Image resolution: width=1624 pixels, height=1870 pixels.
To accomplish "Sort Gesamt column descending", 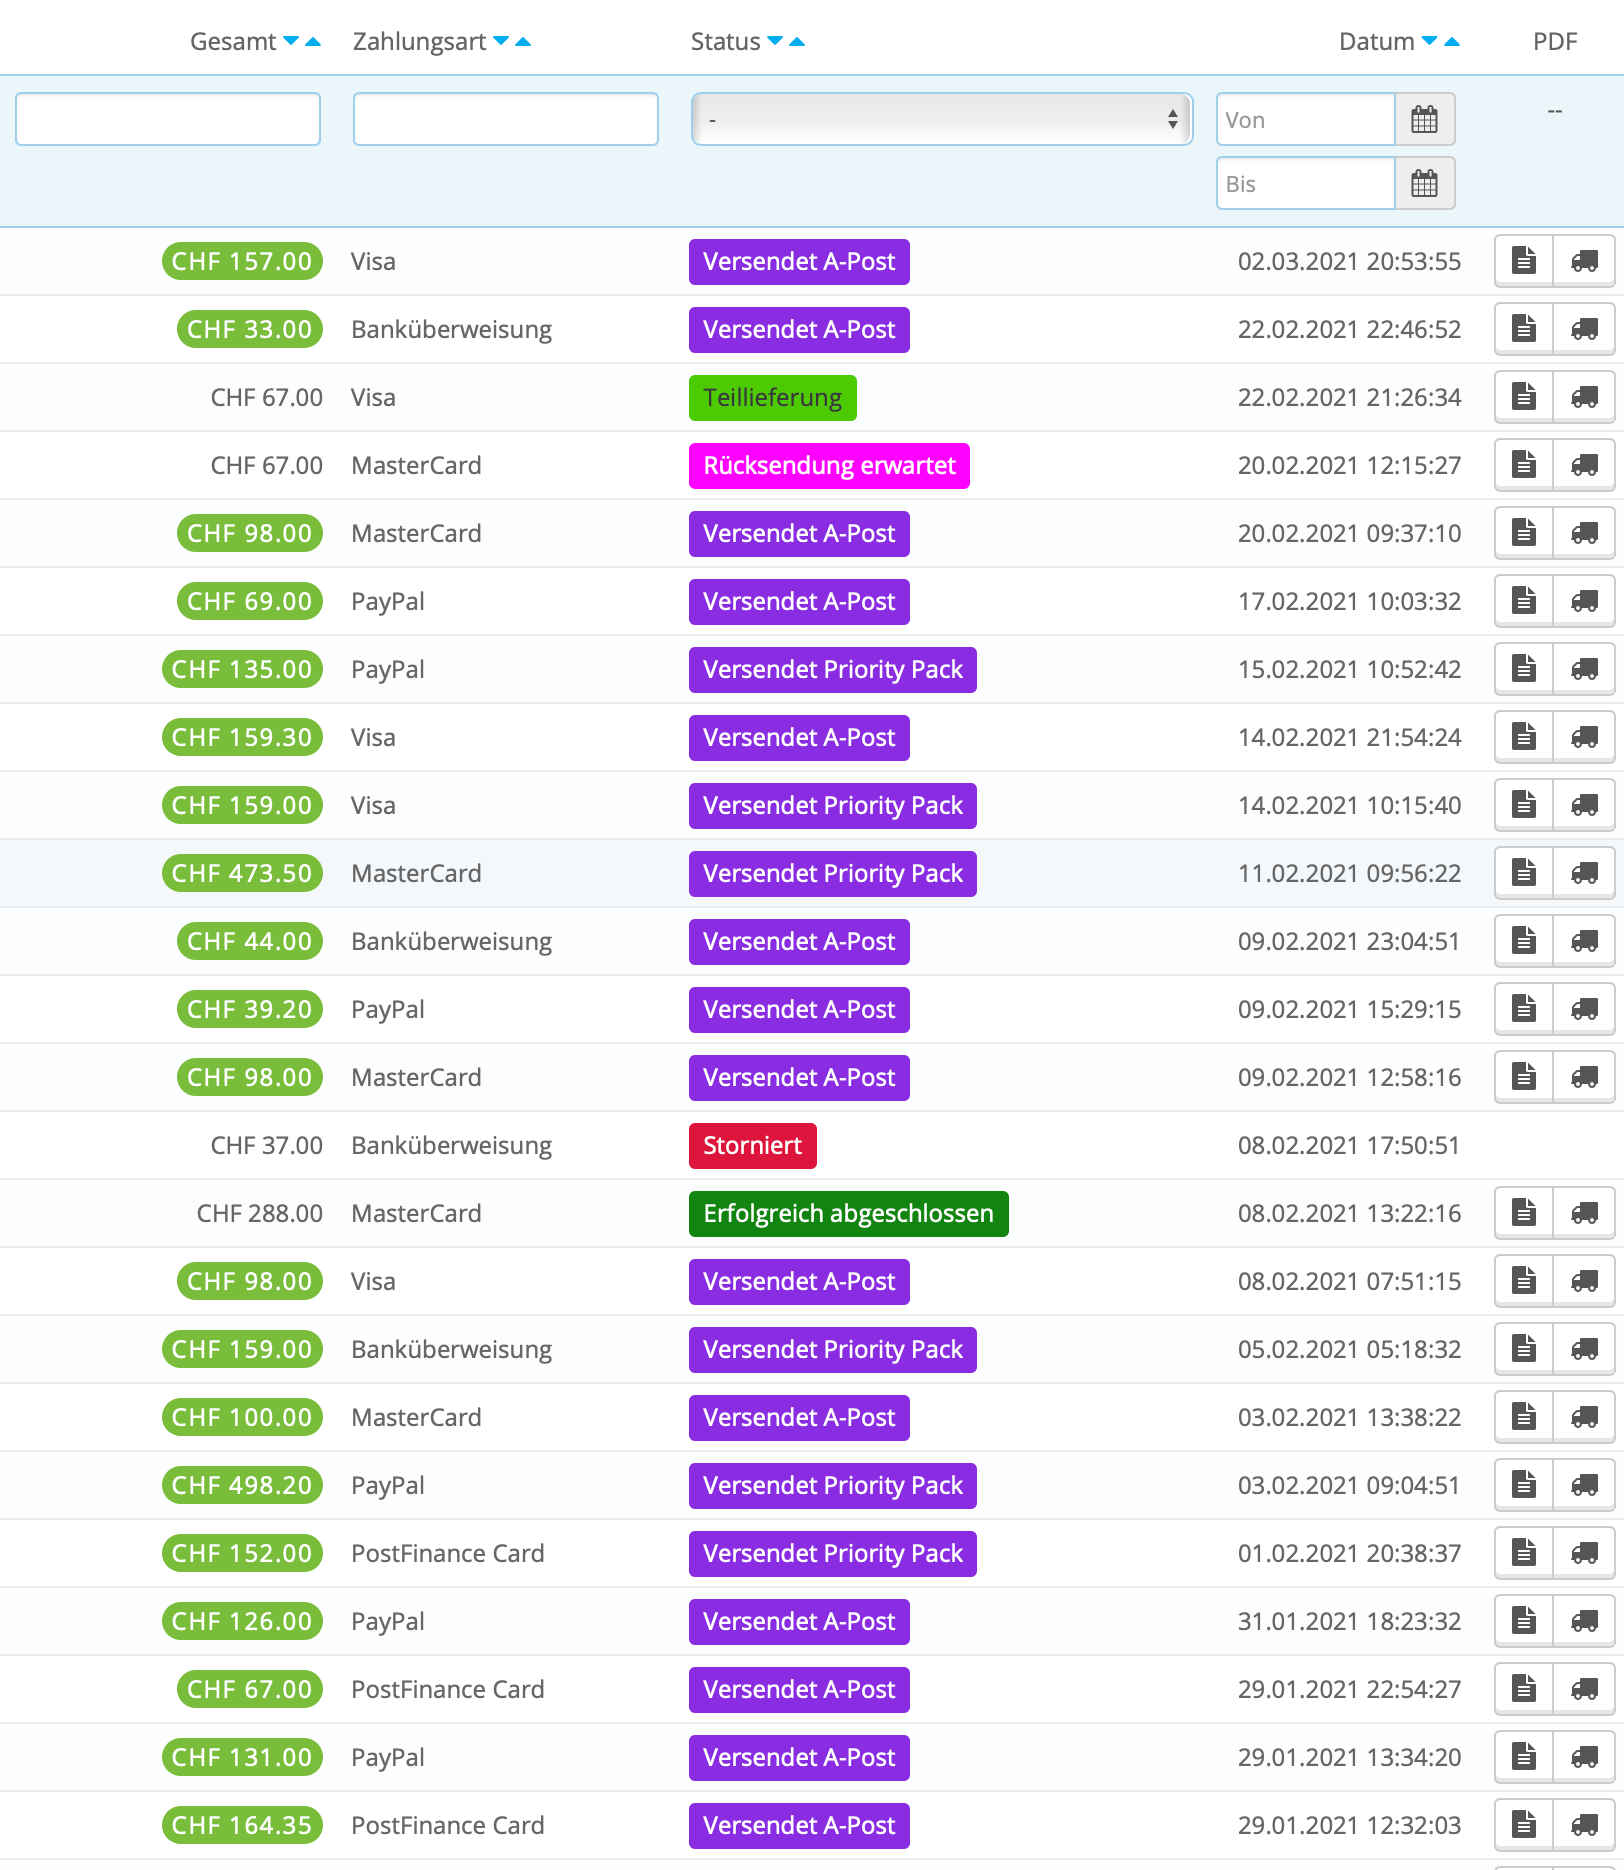I will [x=291, y=41].
